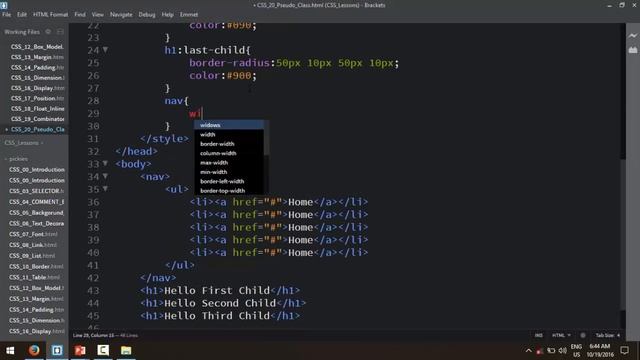This screenshot has width=640, height=360.
Task: Open Windows Start menu
Action: (x=10, y=350)
